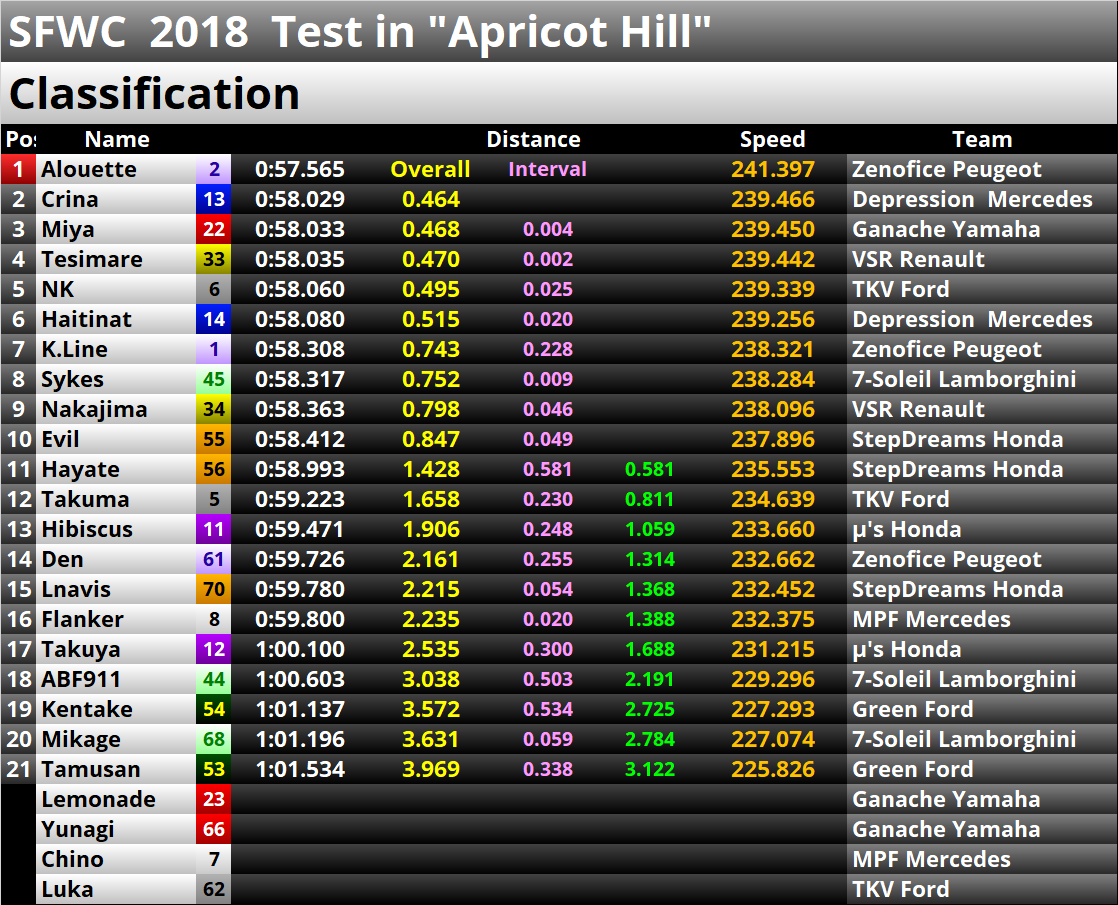This screenshot has width=1118, height=905.
Task: Select driver Flanker
Action: click(82, 619)
